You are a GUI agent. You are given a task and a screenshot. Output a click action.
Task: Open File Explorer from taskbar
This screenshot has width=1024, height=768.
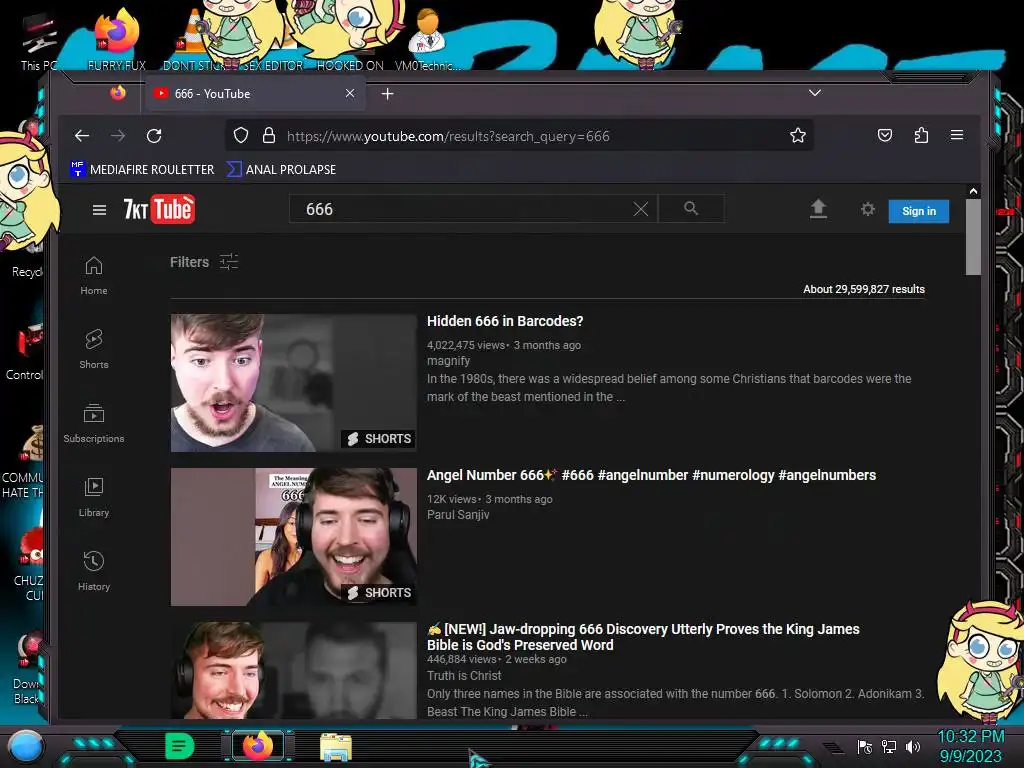tap(336, 746)
